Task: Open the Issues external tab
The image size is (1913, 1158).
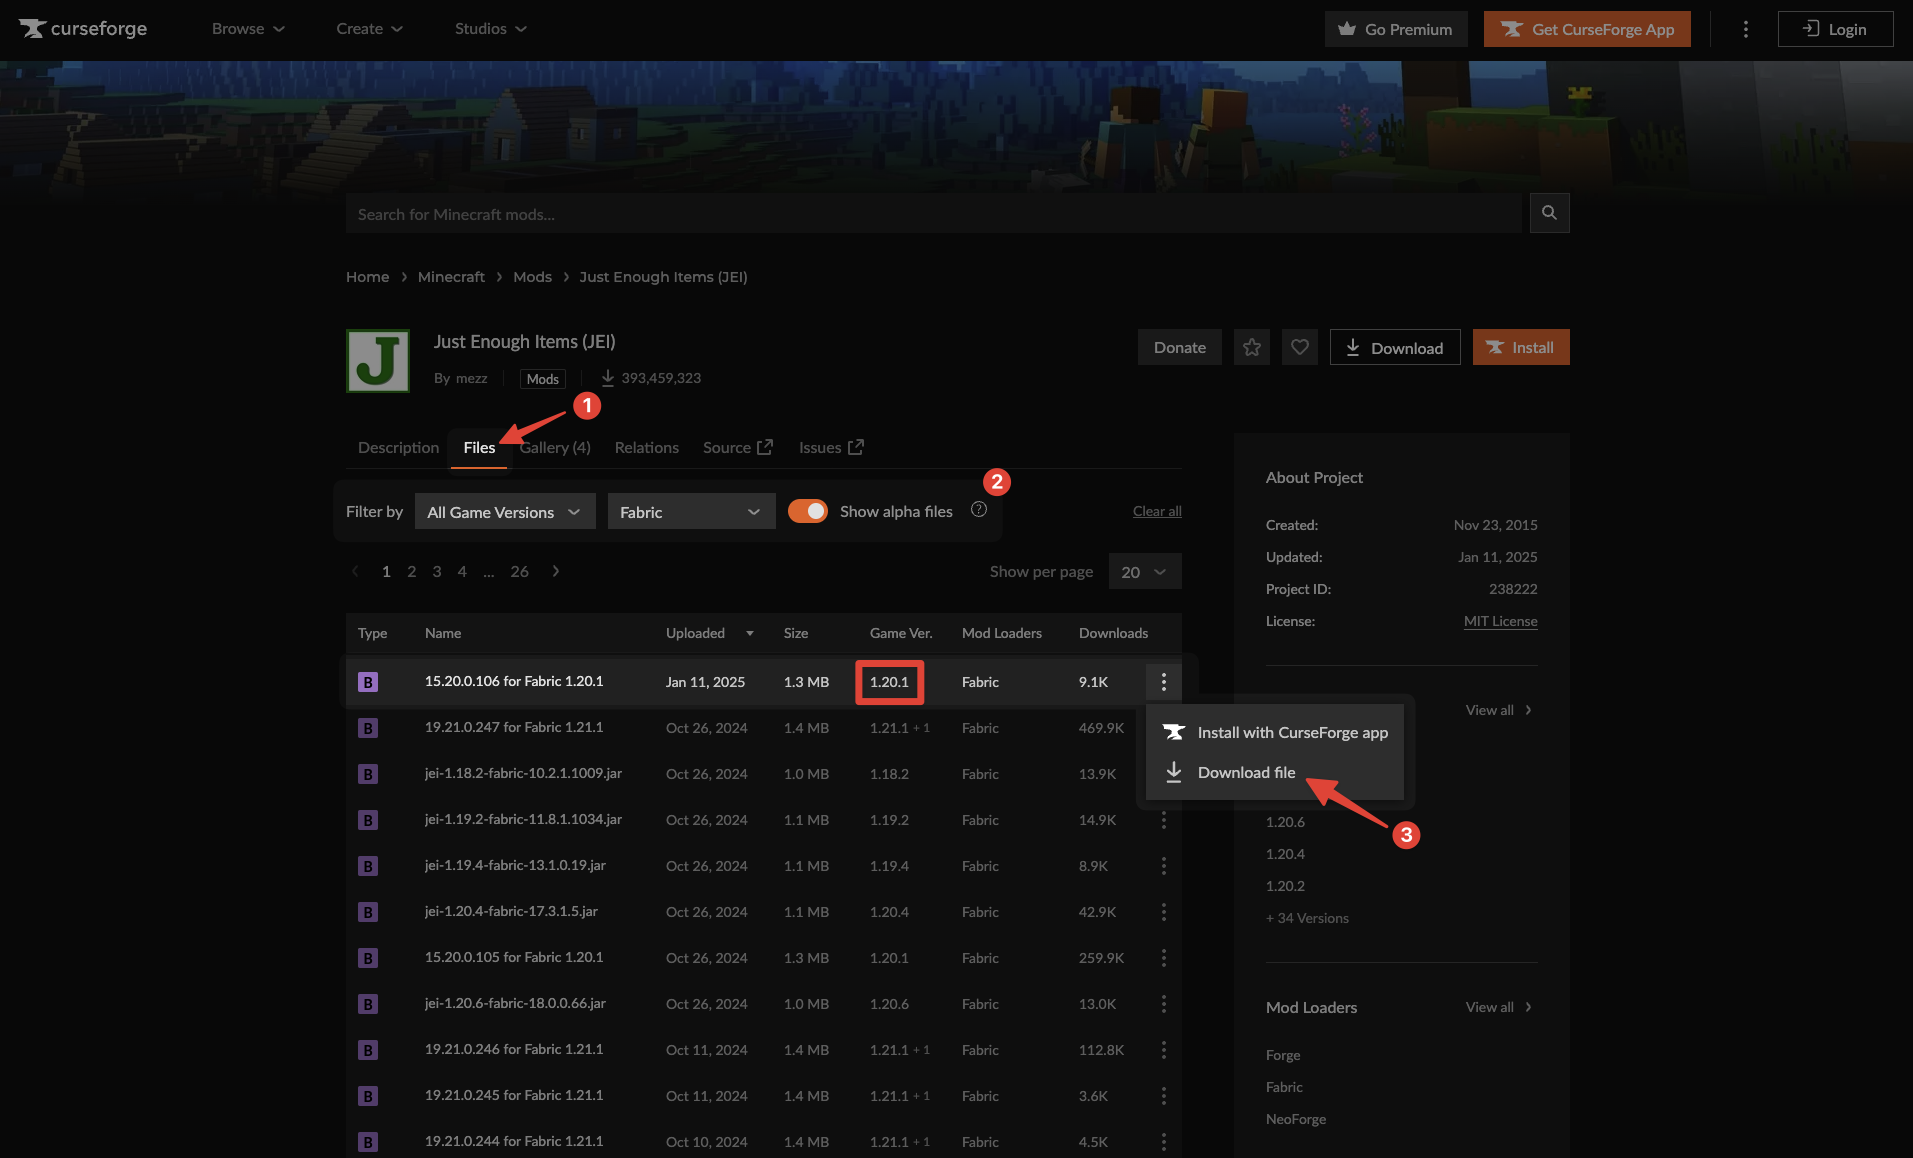Action: pos(831,447)
